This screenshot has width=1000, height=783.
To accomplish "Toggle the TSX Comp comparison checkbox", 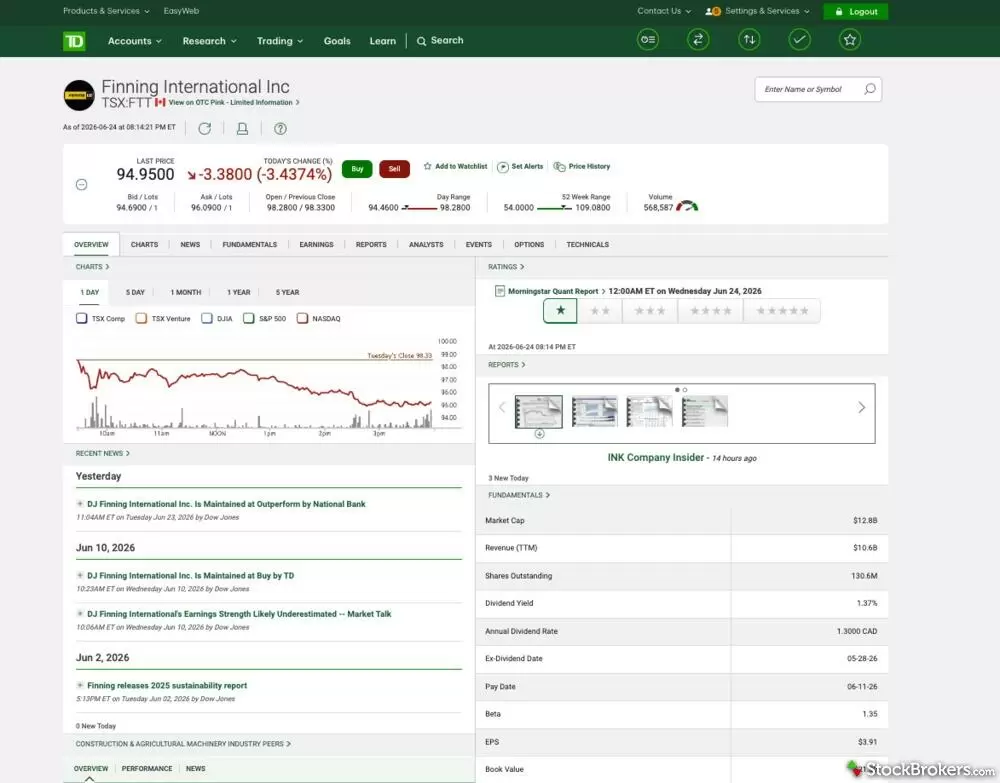I will point(82,318).
